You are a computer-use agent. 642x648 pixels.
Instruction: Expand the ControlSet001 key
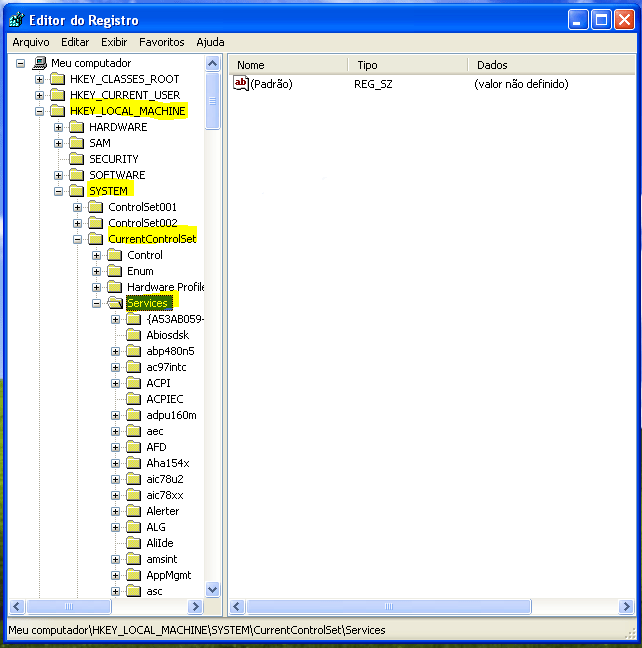[x=78, y=207]
